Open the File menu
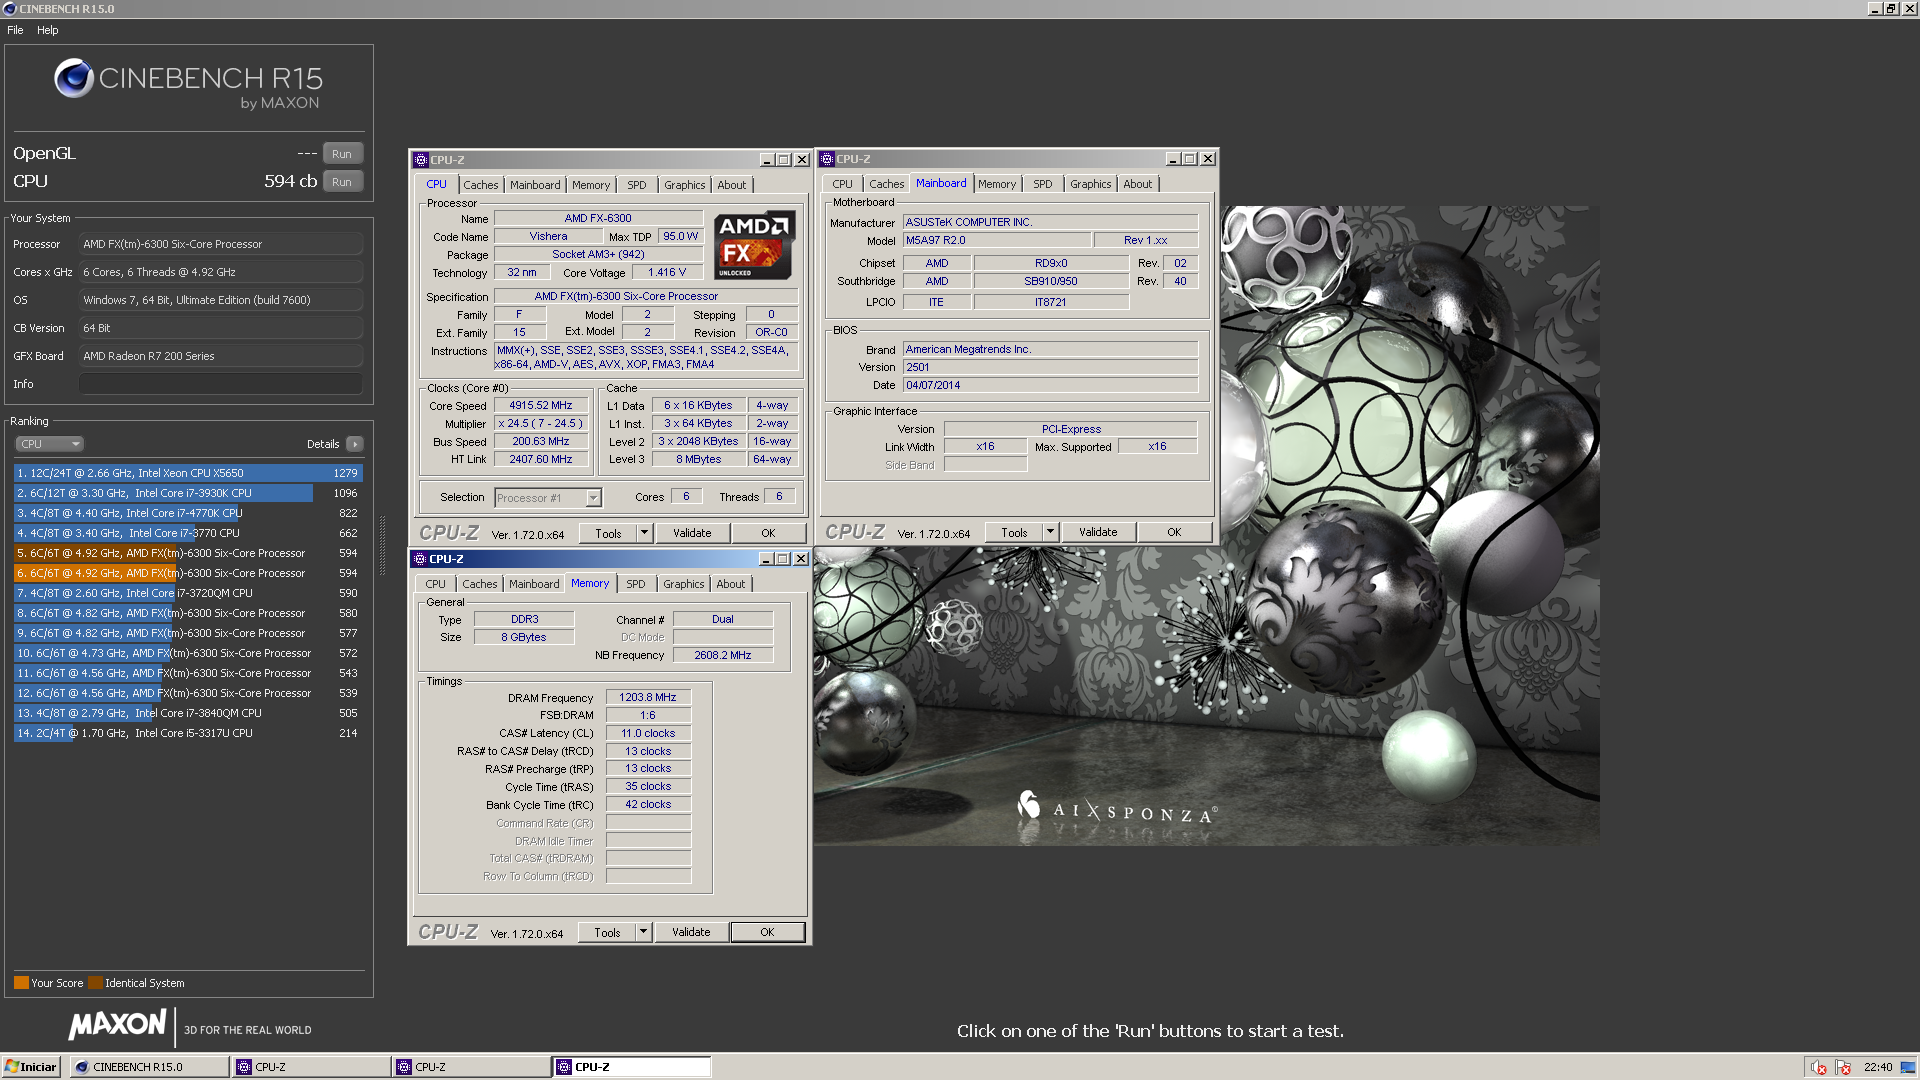1920x1080 pixels. click(x=15, y=30)
